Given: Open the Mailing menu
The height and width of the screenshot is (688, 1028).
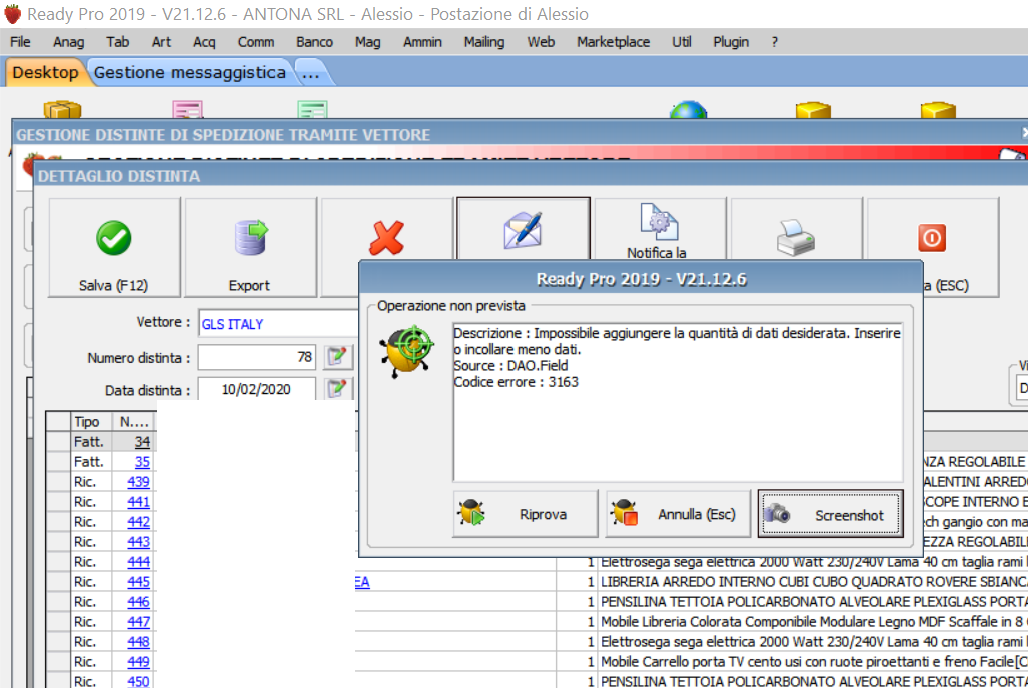Looking at the screenshot, I should coord(484,42).
